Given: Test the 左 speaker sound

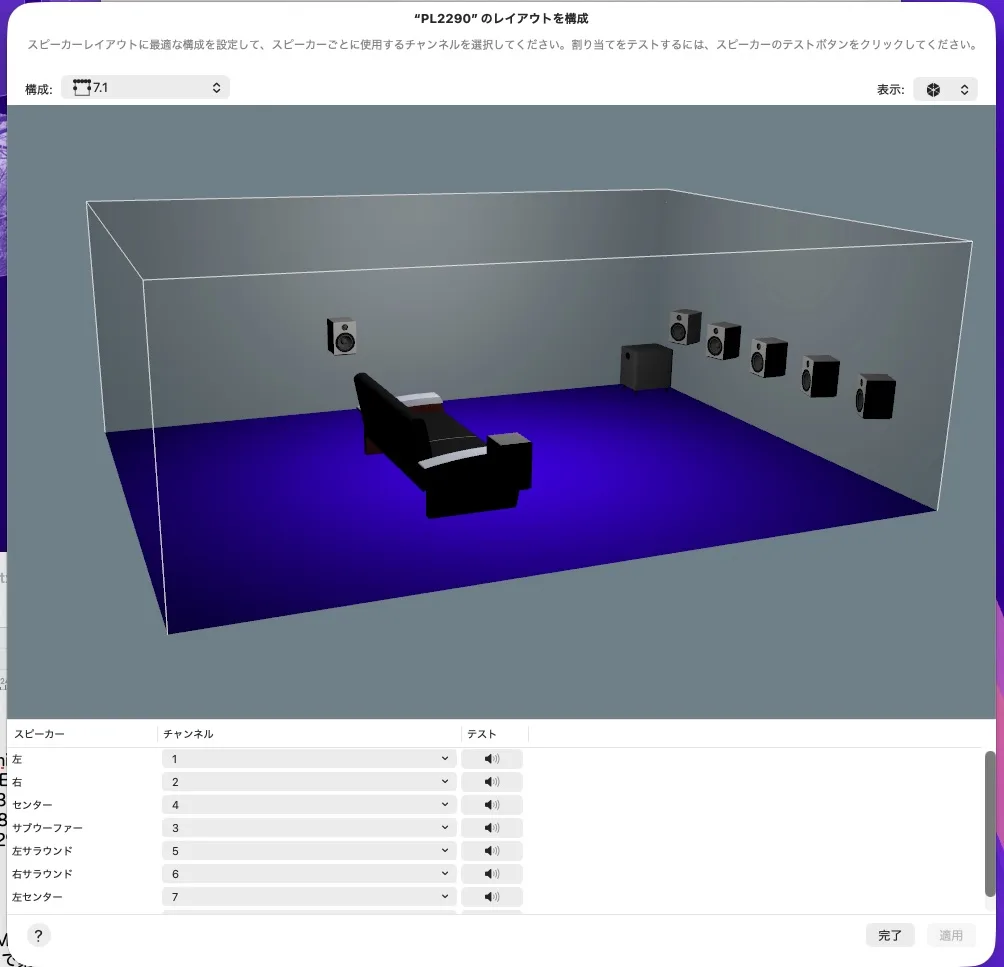Looking at the screenshot, I should (491, 759).
